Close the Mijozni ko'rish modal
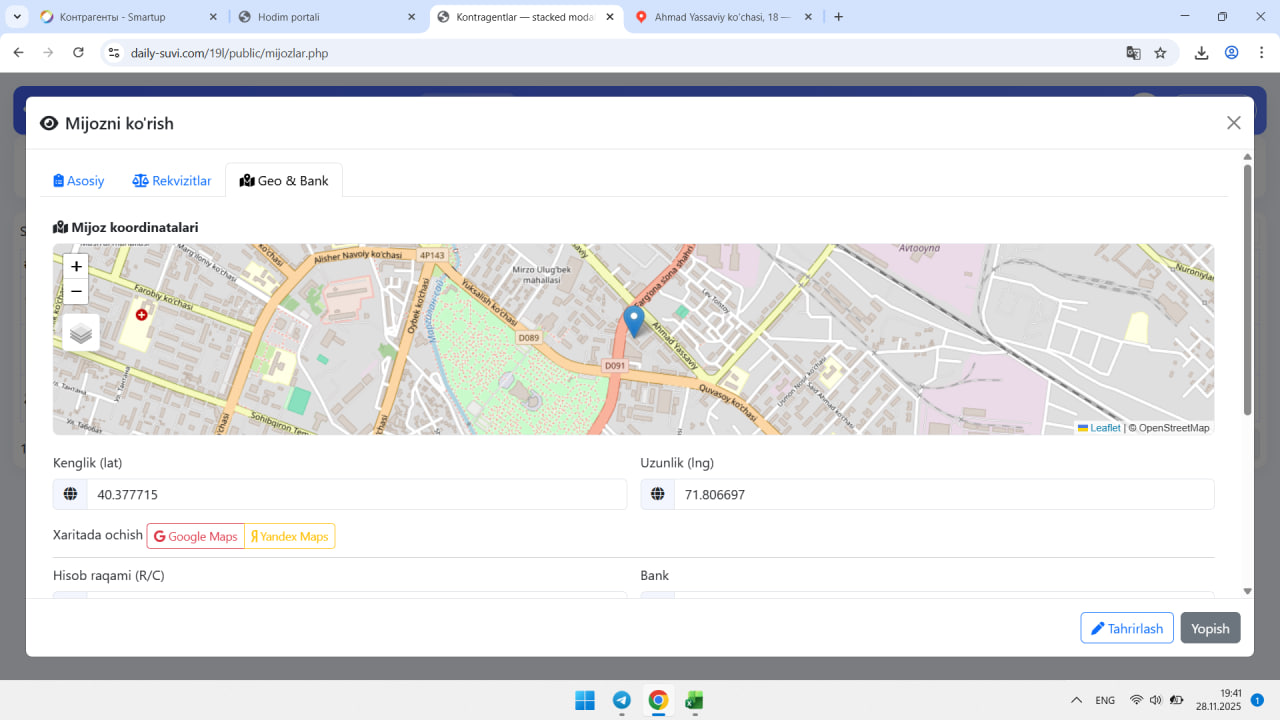This screenshot has width=1280, height=720. click(x=1233, y=123)
